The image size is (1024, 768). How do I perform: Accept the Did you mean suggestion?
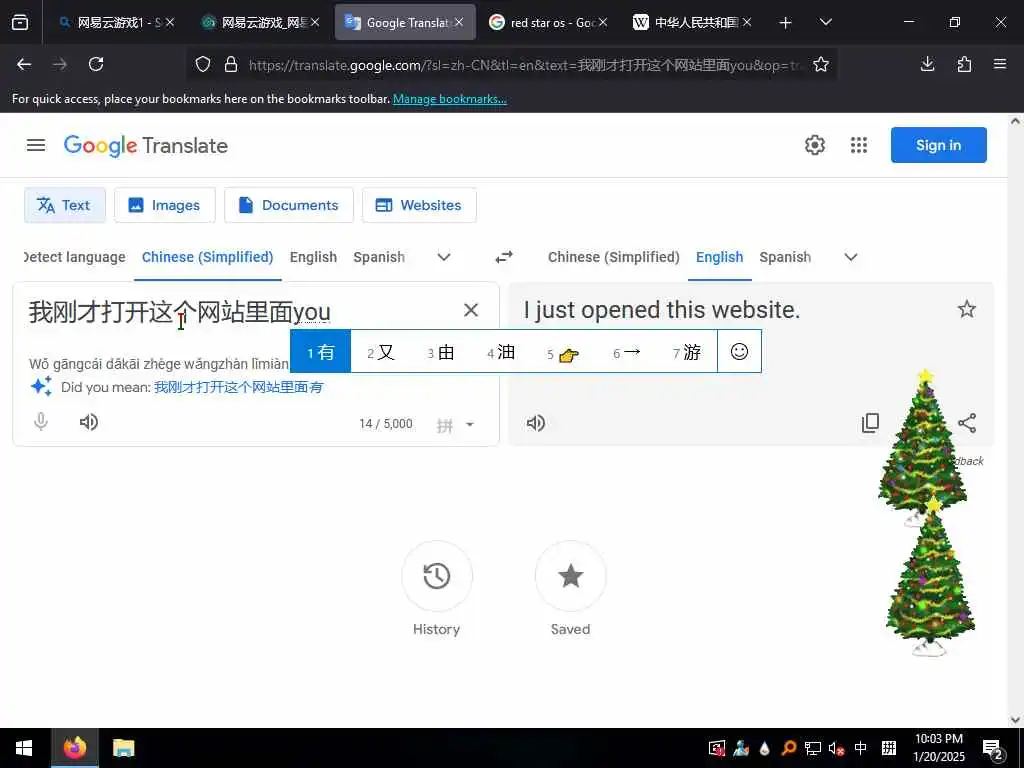coord(238,387)
